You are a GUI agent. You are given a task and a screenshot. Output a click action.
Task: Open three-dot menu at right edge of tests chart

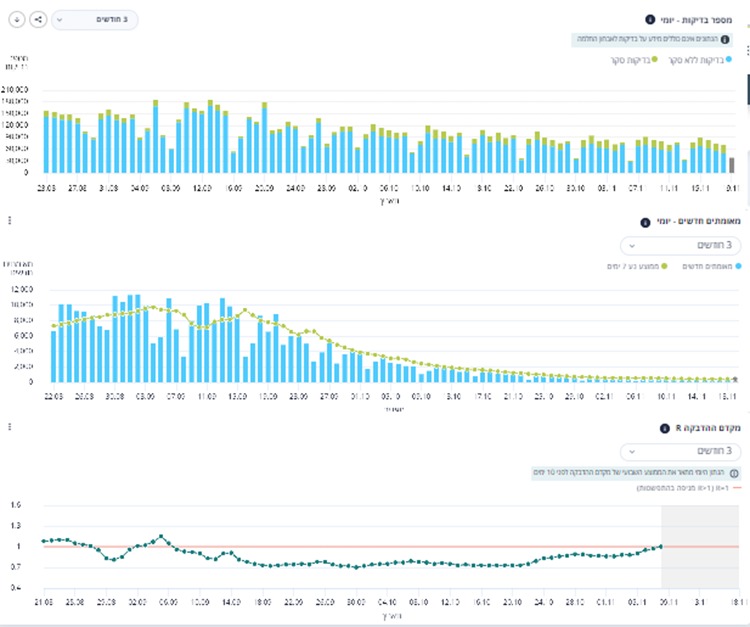point(747,50)
